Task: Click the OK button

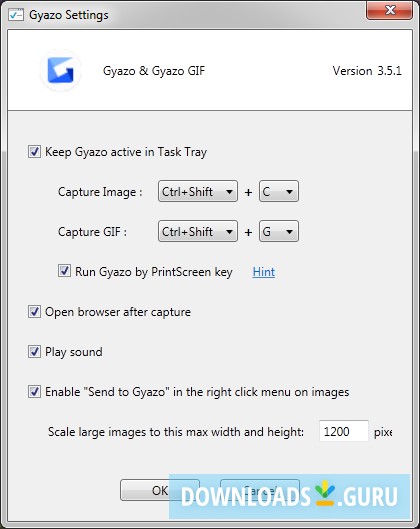Action: pos(160,490)
